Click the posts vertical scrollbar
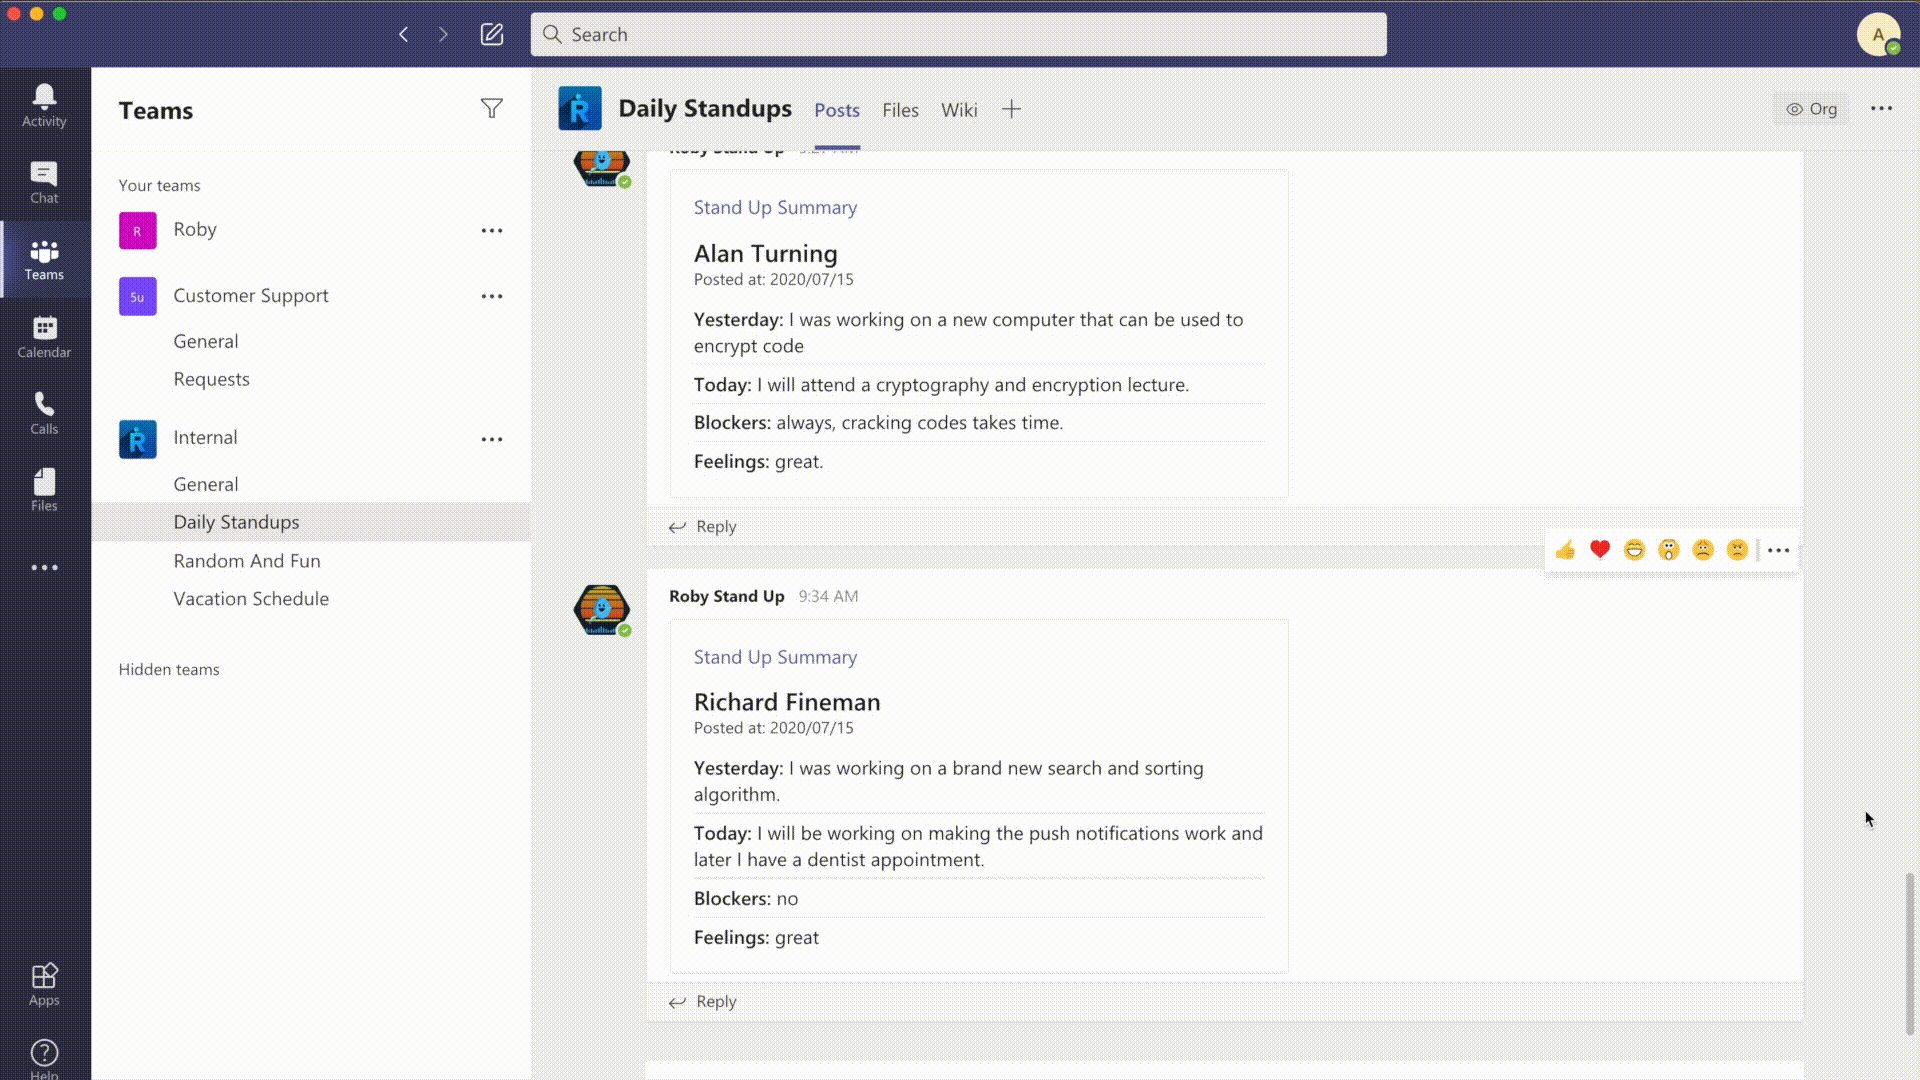1920x1080 pixels. click(x=1909, y=955)
